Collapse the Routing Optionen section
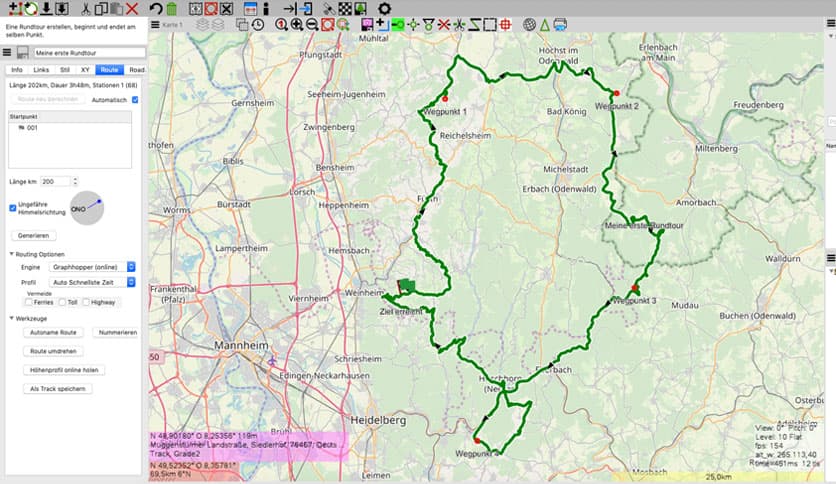Image resolution: width=836 pixels, height=484 pixels. (x=12, y=254)
